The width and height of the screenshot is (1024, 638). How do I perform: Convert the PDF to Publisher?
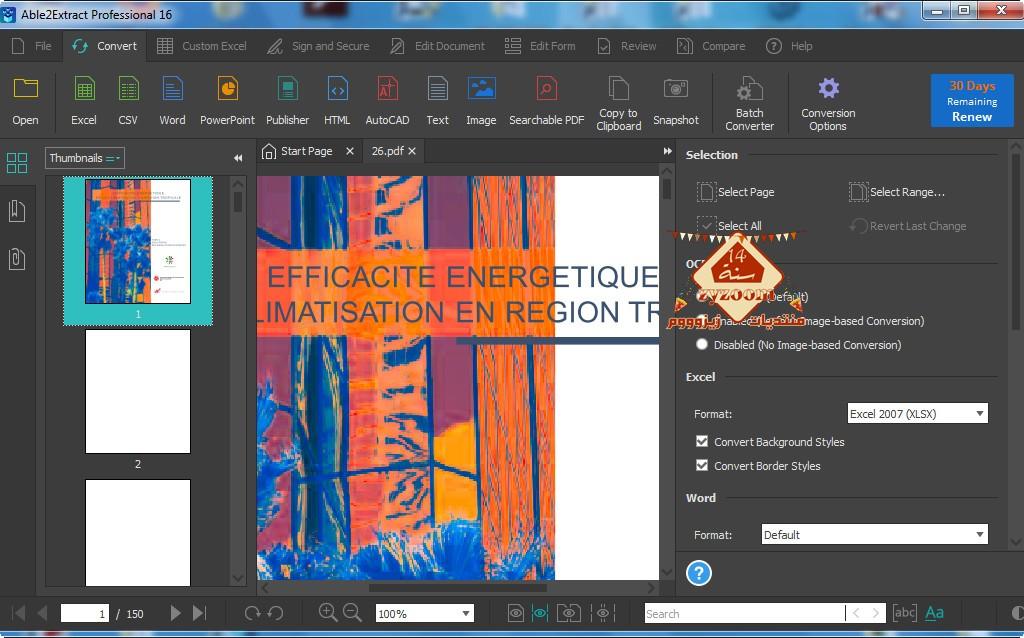pyautogui.click(x=287, y=101)
